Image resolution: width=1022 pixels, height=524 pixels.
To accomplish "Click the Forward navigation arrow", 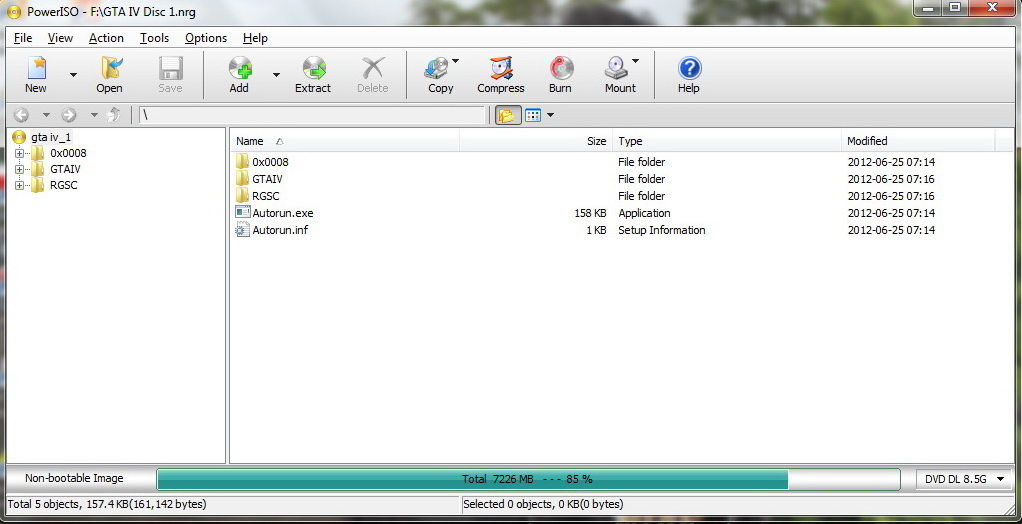I will (x=68, y=115).
